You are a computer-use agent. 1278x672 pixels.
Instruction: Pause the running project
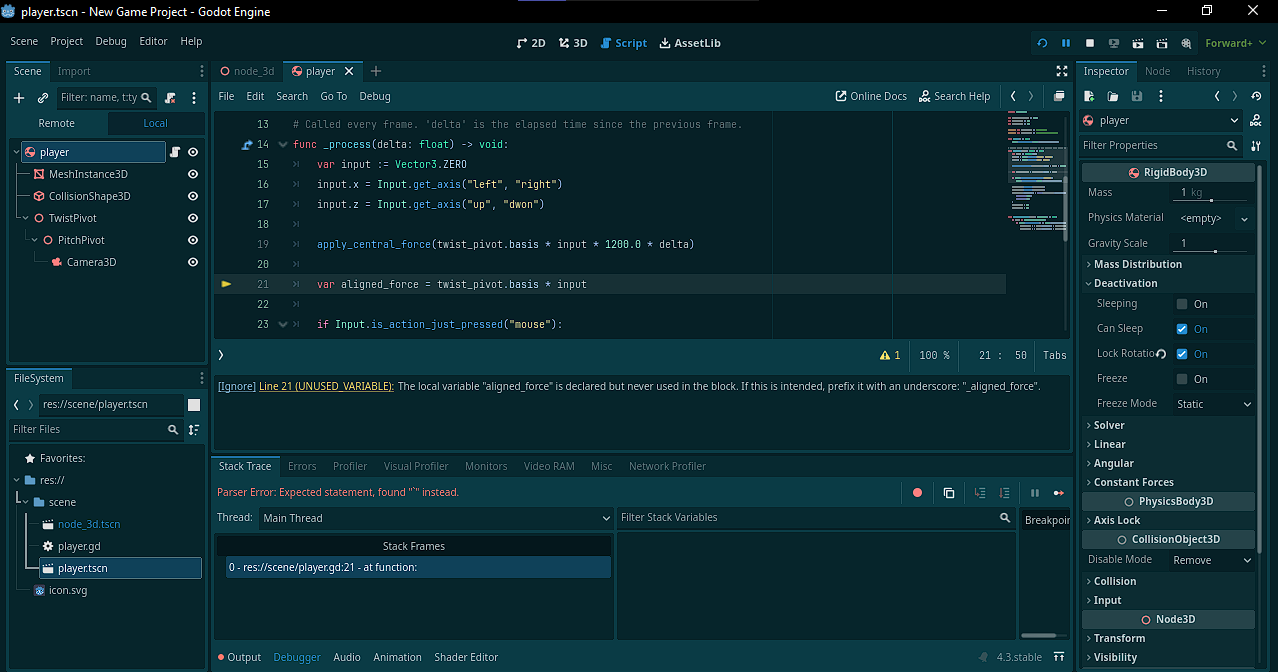1066,43
